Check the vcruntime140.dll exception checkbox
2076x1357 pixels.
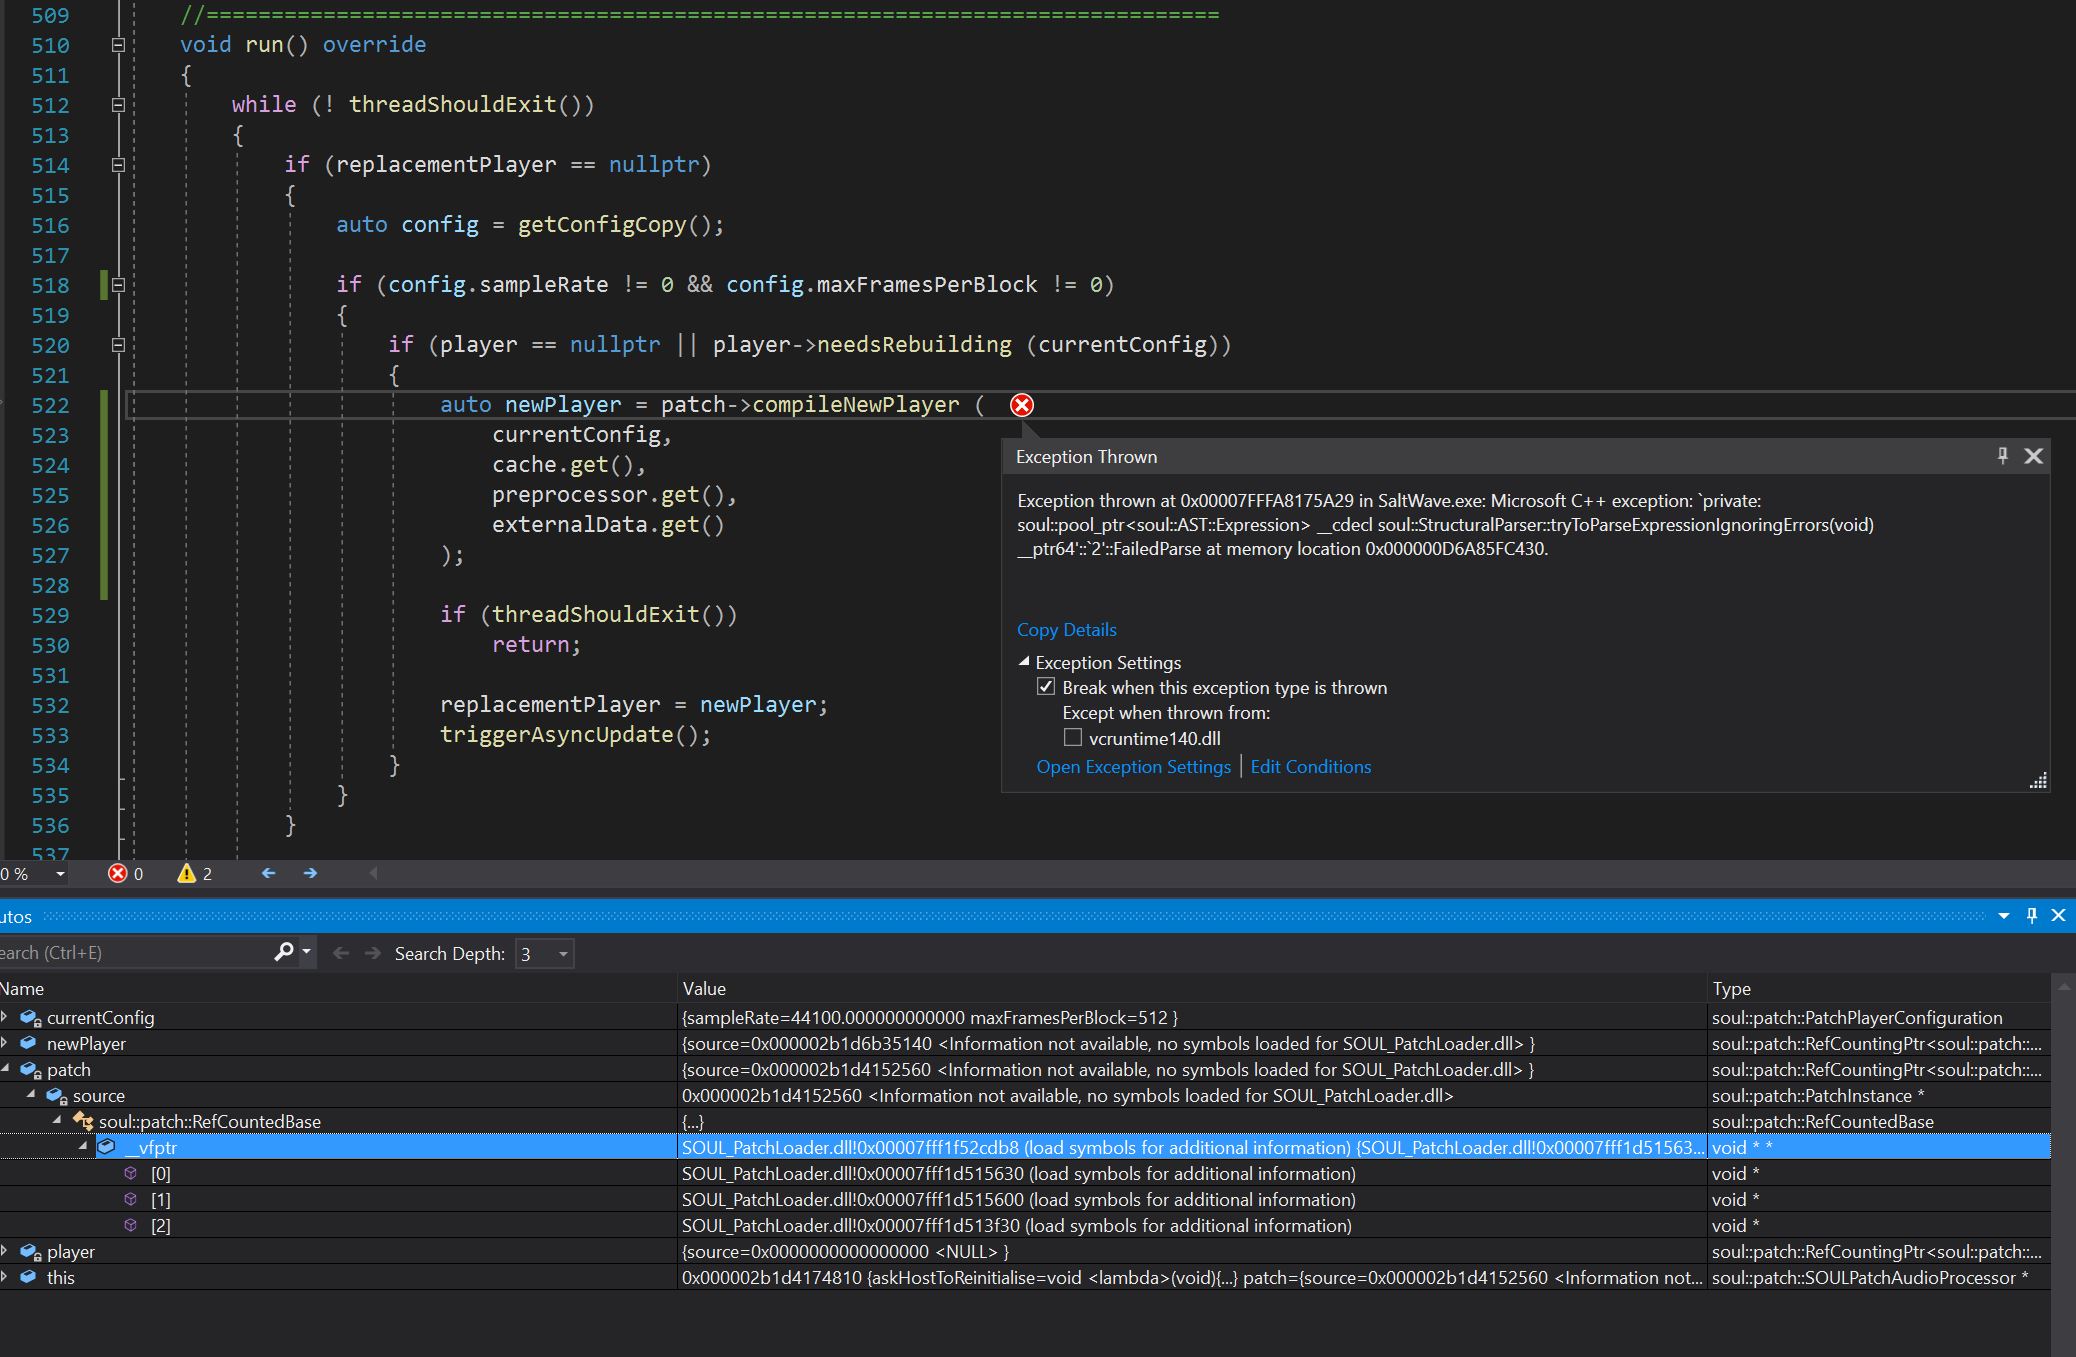[1073, 738]
